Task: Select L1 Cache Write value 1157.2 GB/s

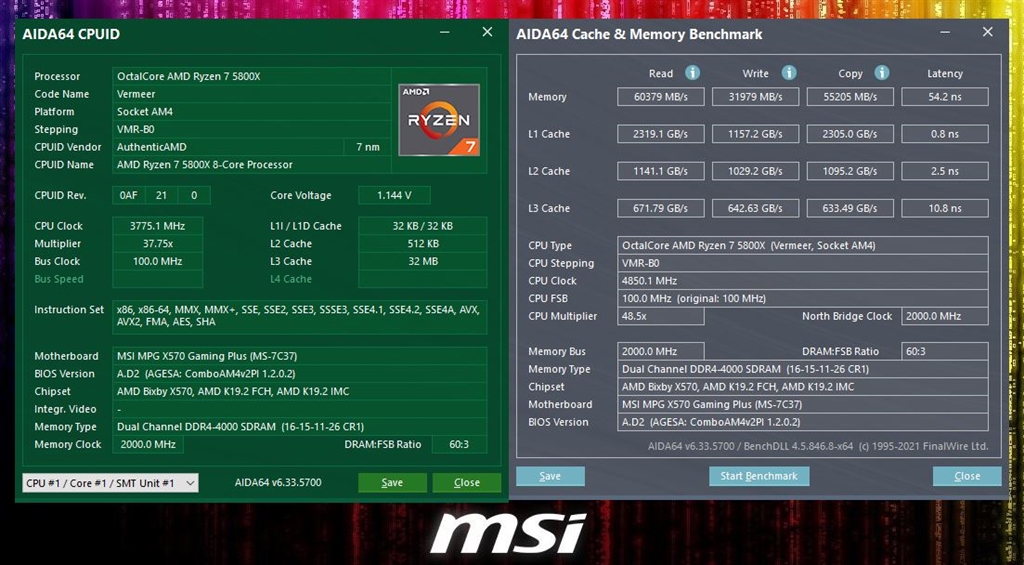Action: pyautogui.click(x=756, y=134)
